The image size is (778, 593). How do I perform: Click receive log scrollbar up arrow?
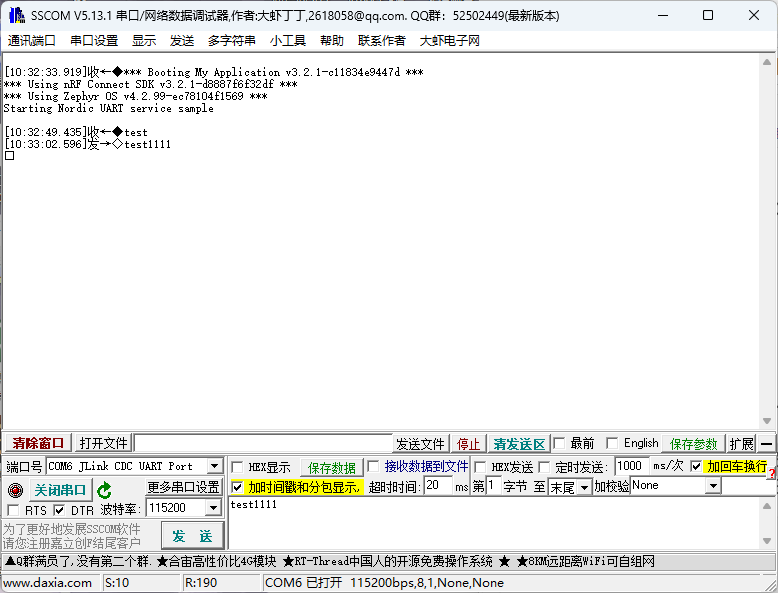(767, 62)
